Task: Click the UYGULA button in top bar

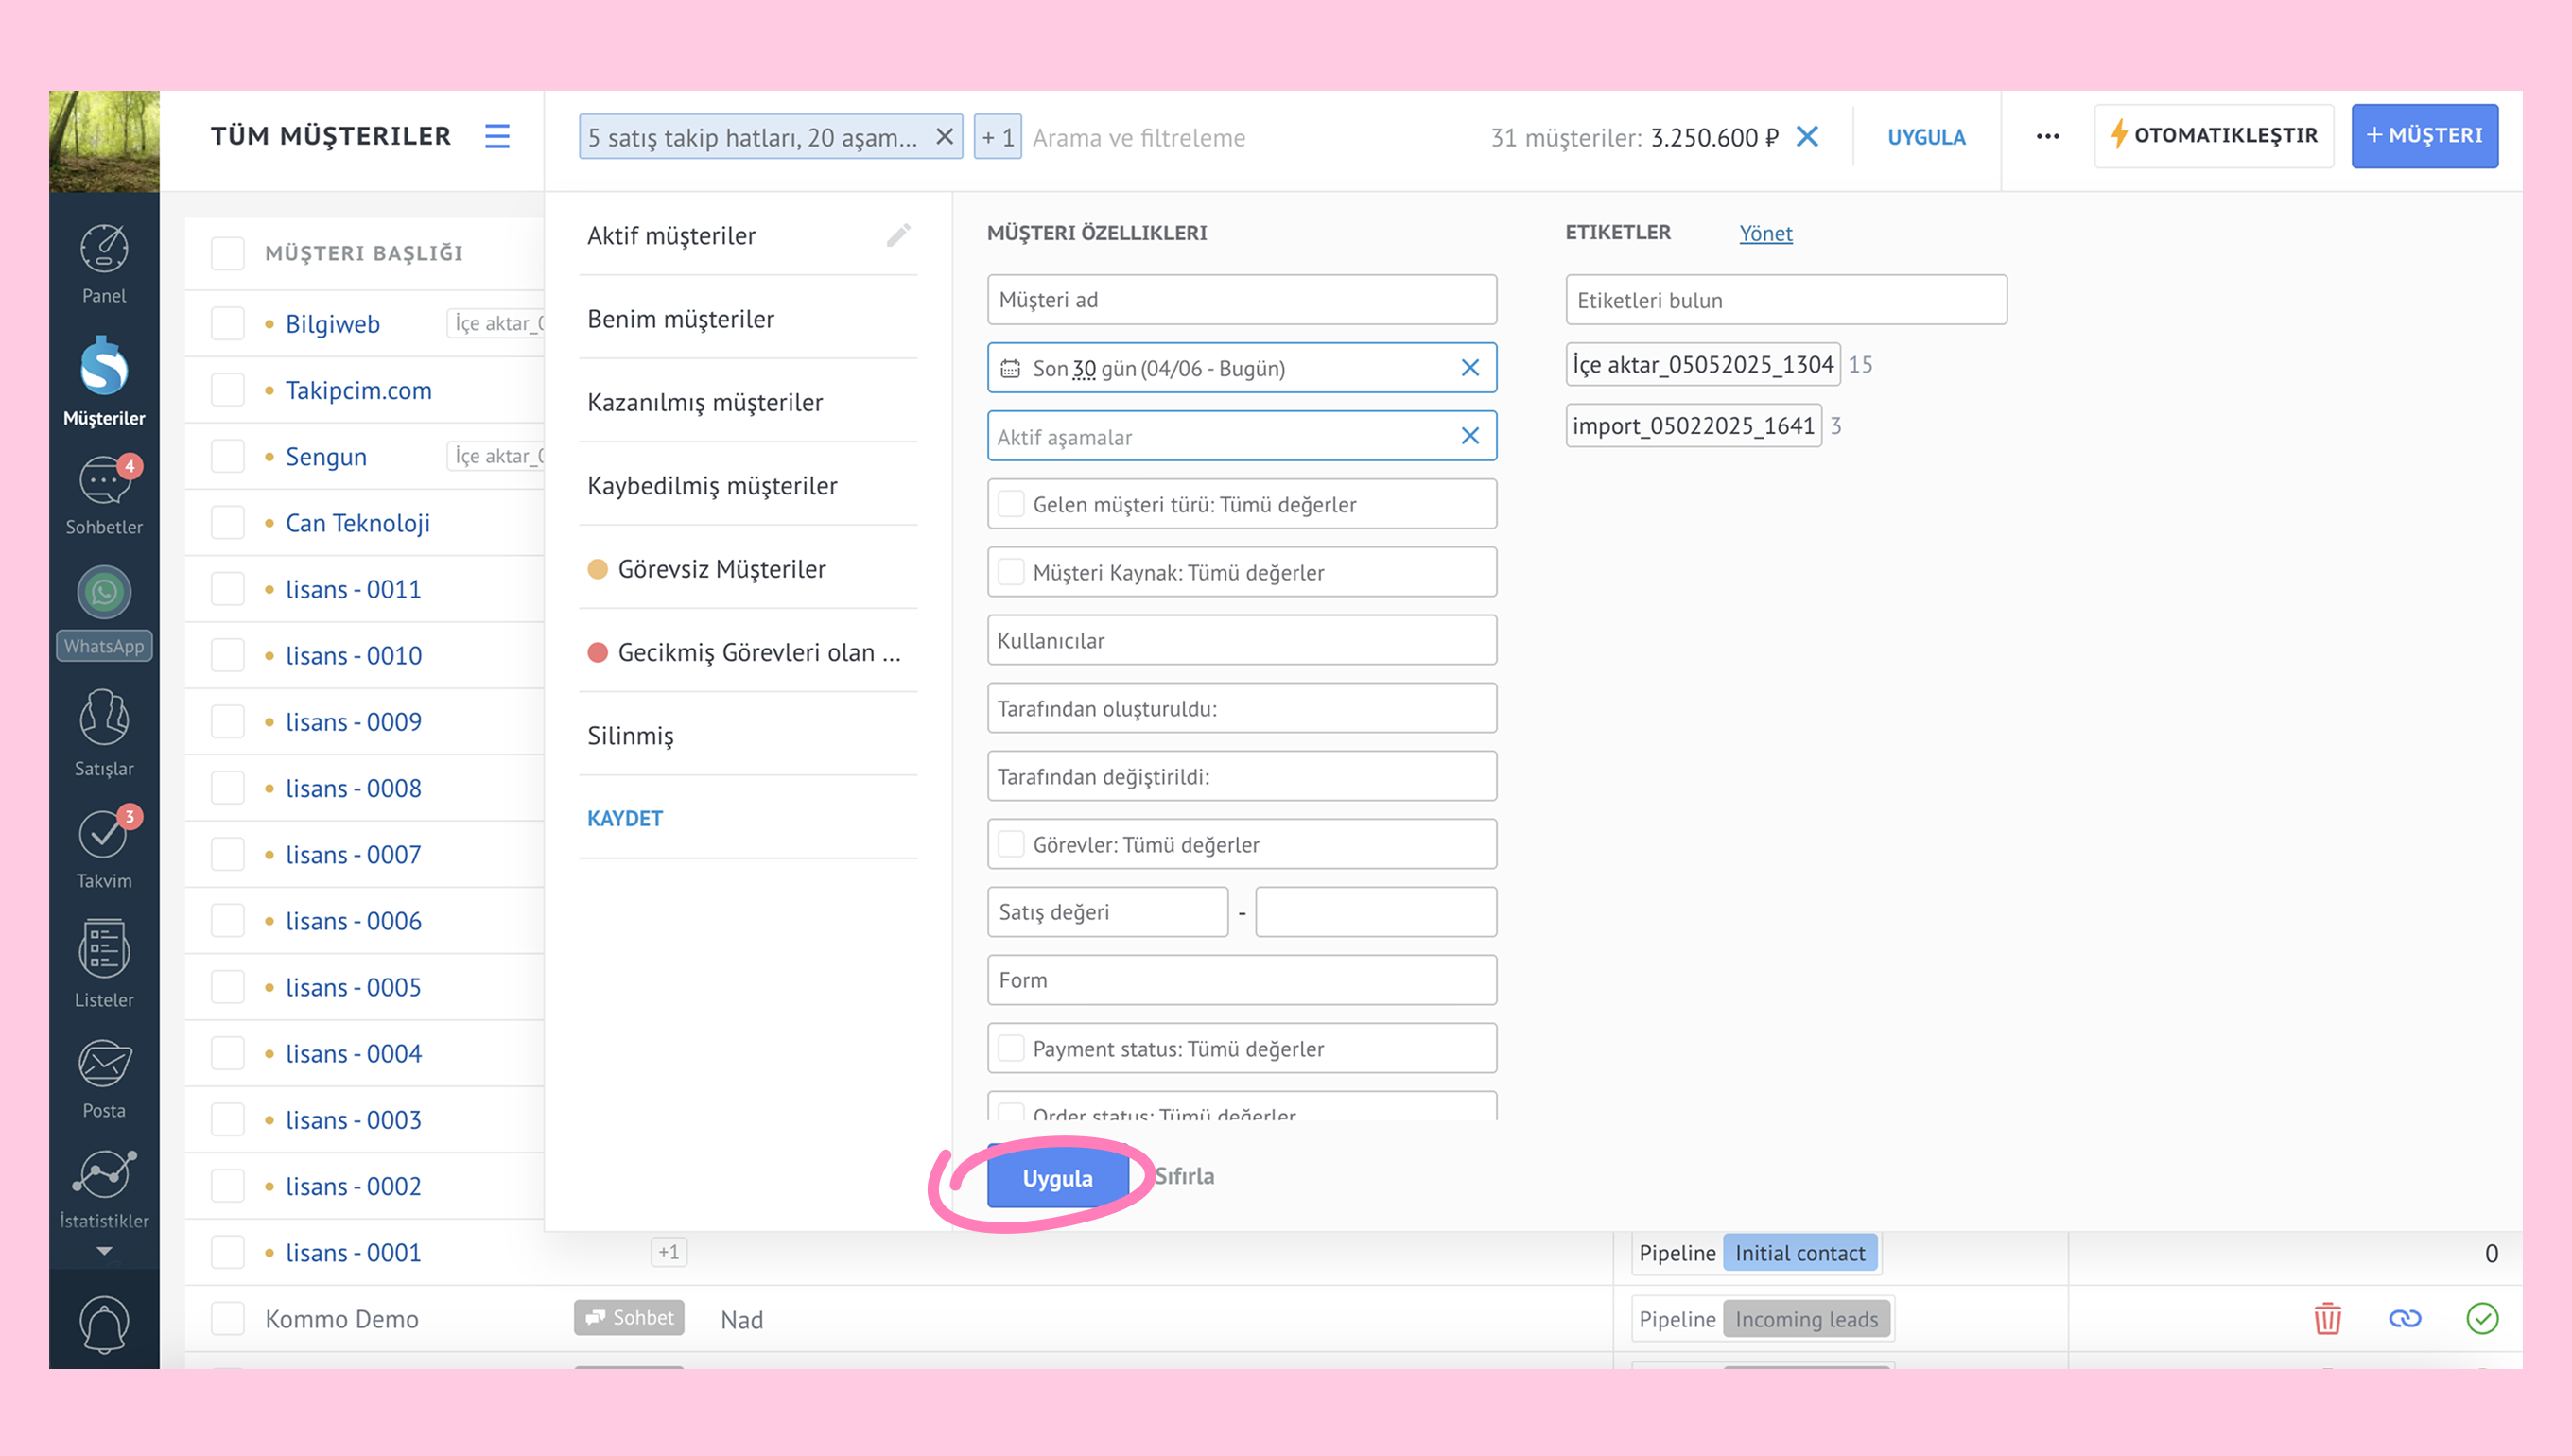Action: click(x=1926, y=137)
